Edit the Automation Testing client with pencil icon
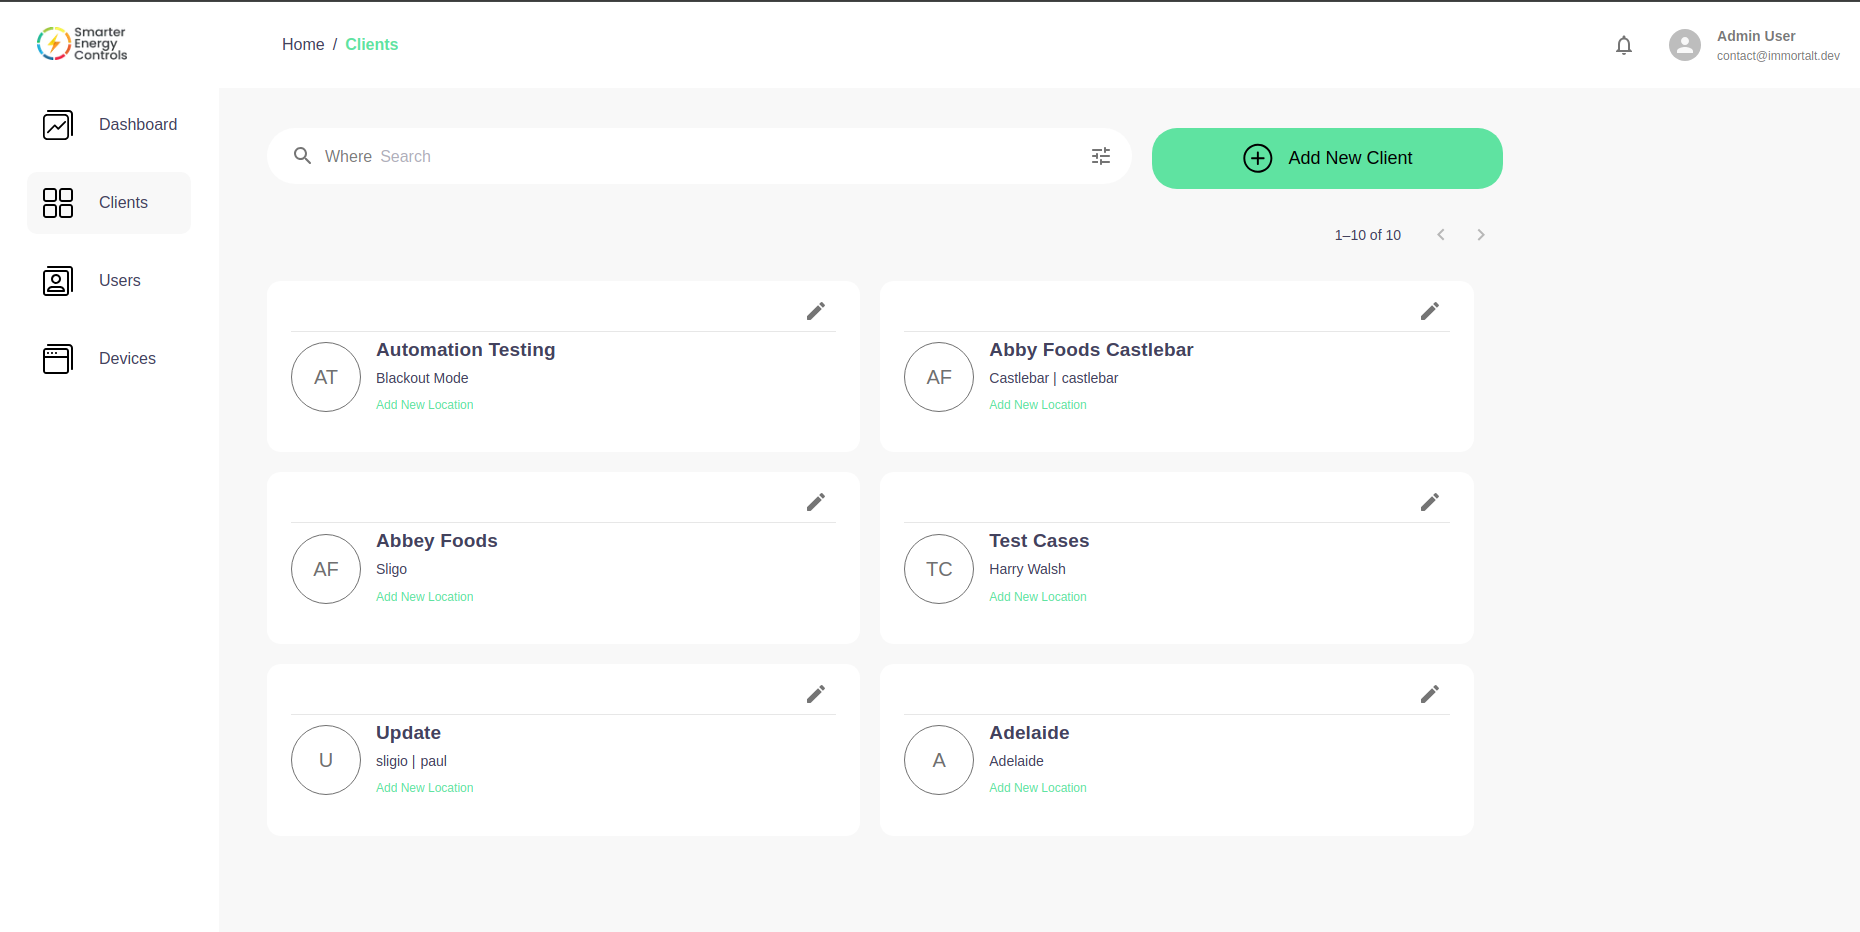This screenshot has width=1860, height=932. pyautogui.click(x=816, y=311)
